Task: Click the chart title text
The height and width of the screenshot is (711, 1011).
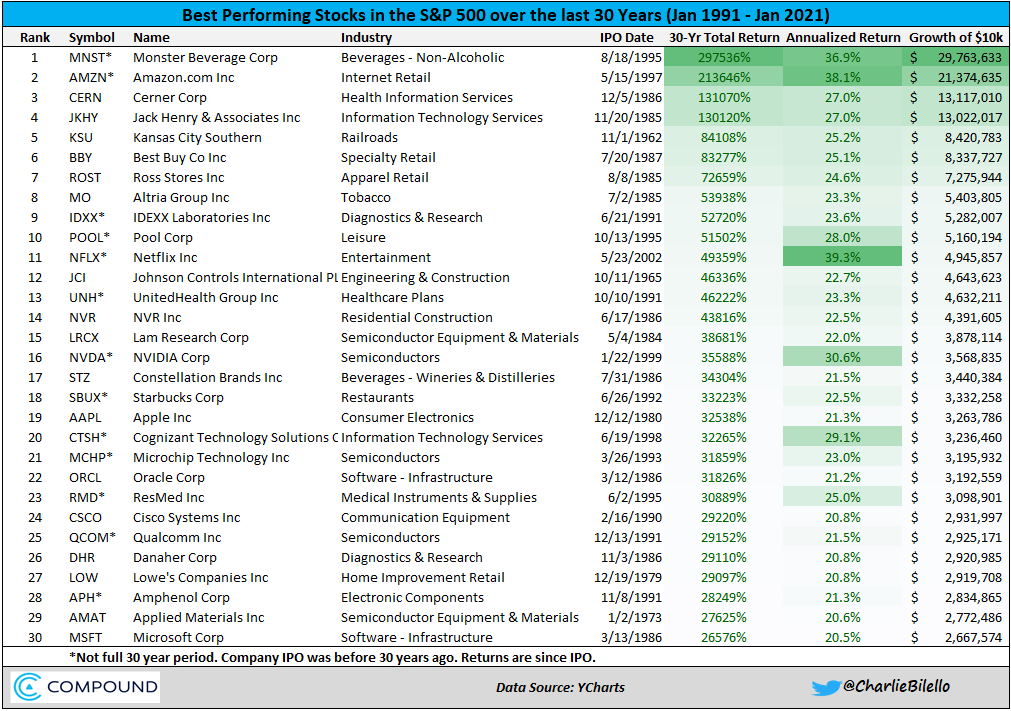Action: [x=506, y=15]
